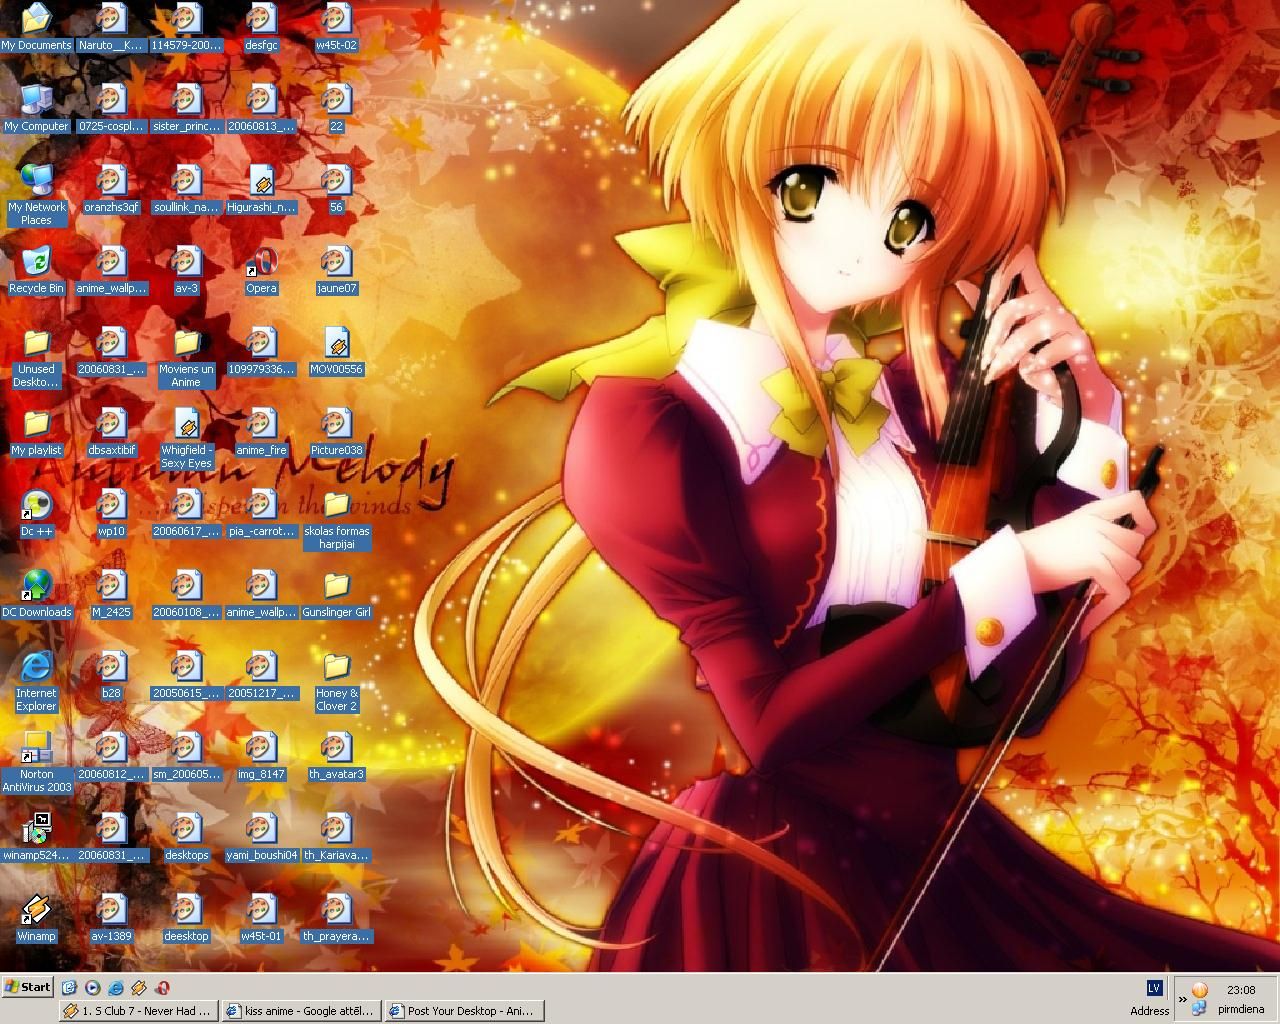The width and height of the screenshot is (1280, 1024).
Task: Select the oranzhs3qf image file
Action: point(111,189)
